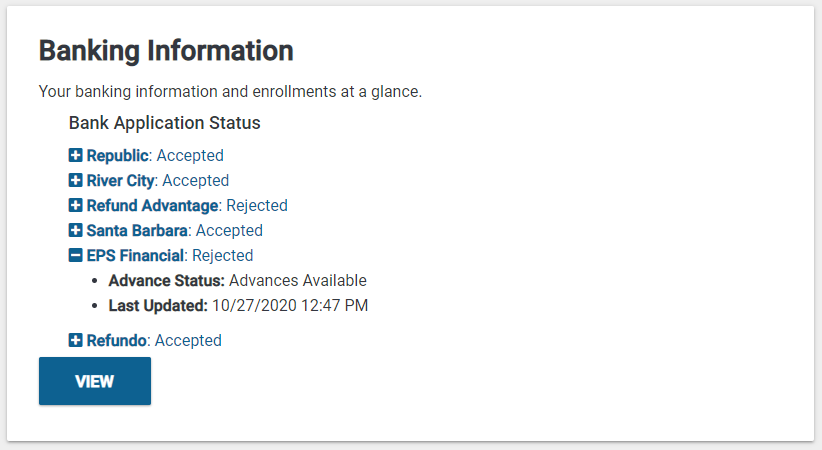
Task: Click the Accepted status for Refundo
Action: [188, 341]
